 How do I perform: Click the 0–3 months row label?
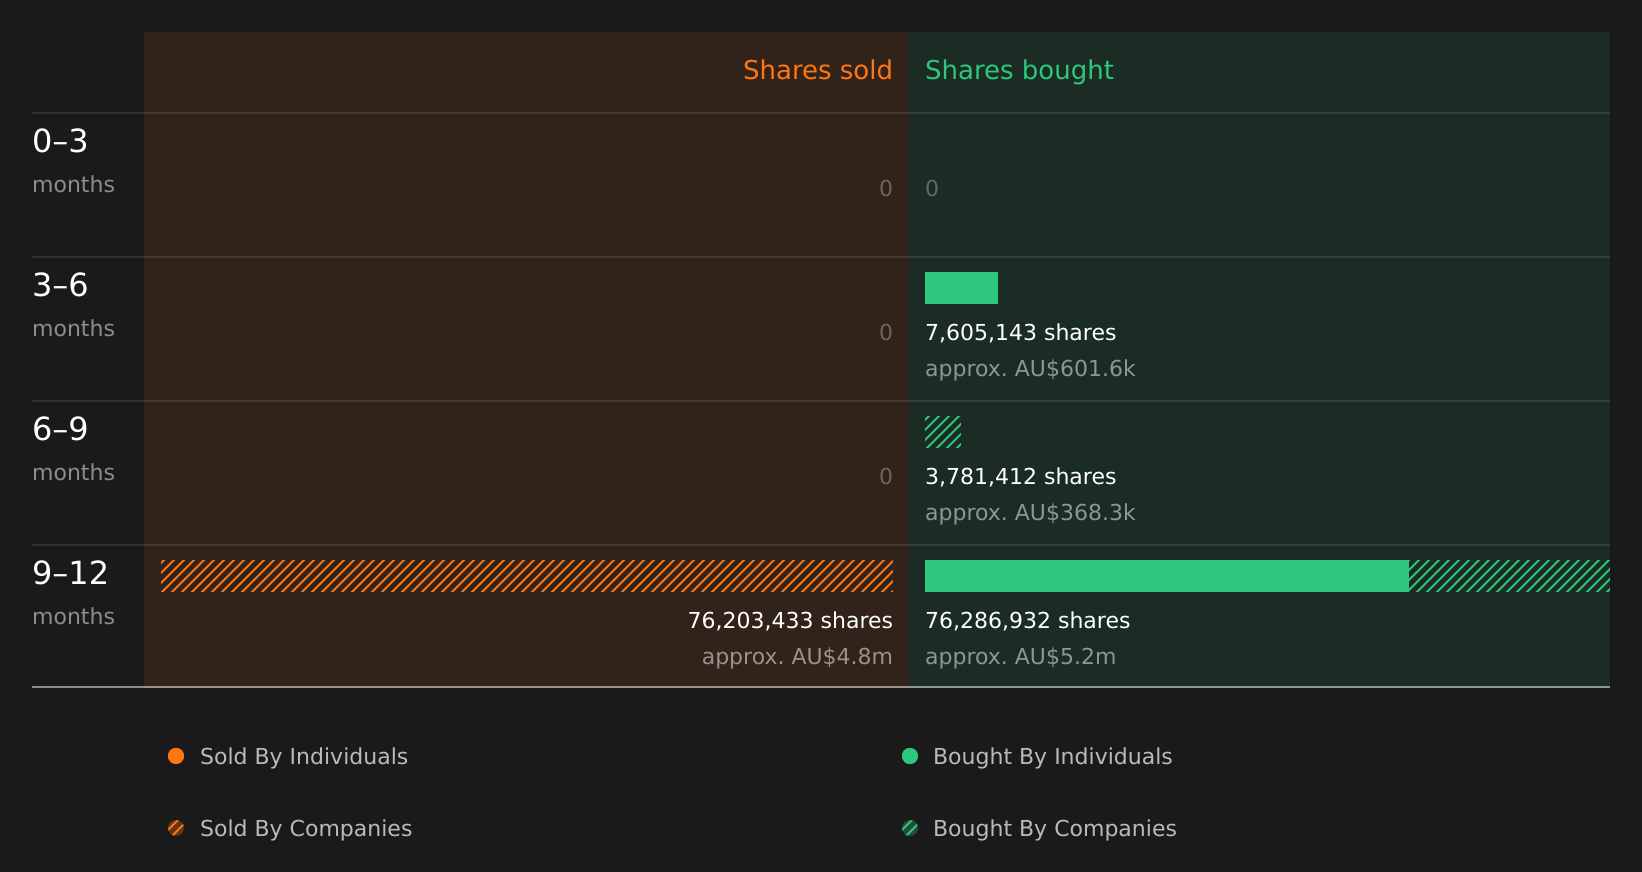pyautogui.click(x=73, y=161)
